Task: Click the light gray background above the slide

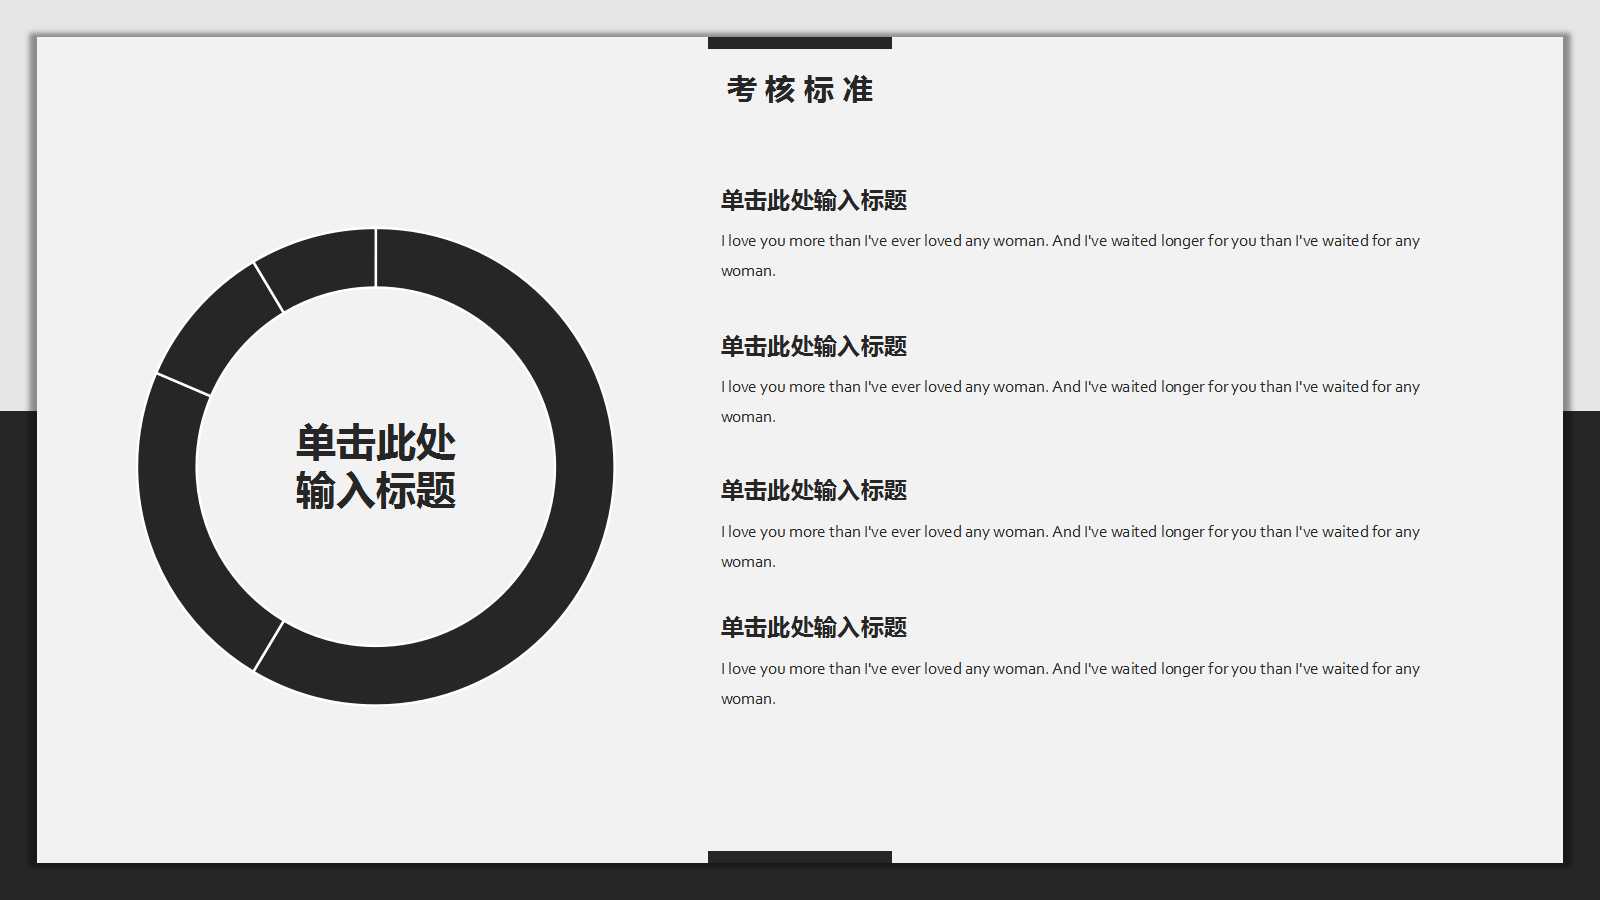Action: coord(800,15)
